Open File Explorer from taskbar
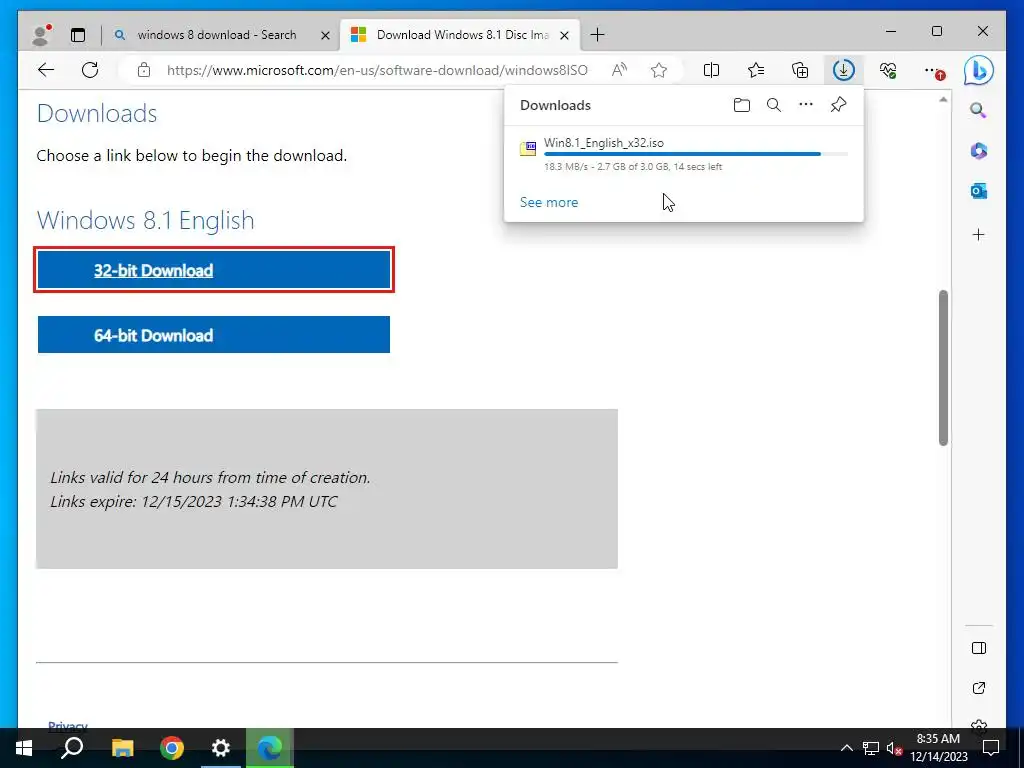Screen dimensions: 1024x768 click(122, 748)
